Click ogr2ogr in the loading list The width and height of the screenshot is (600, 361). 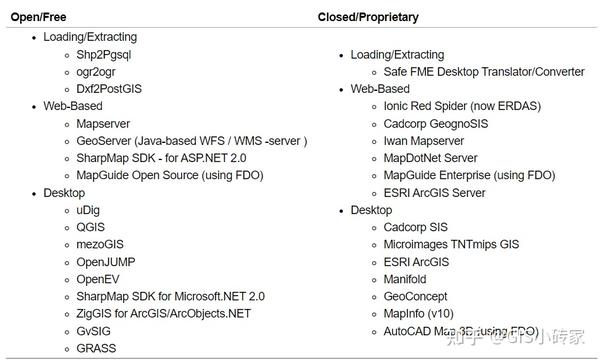(x=96, y=72)
